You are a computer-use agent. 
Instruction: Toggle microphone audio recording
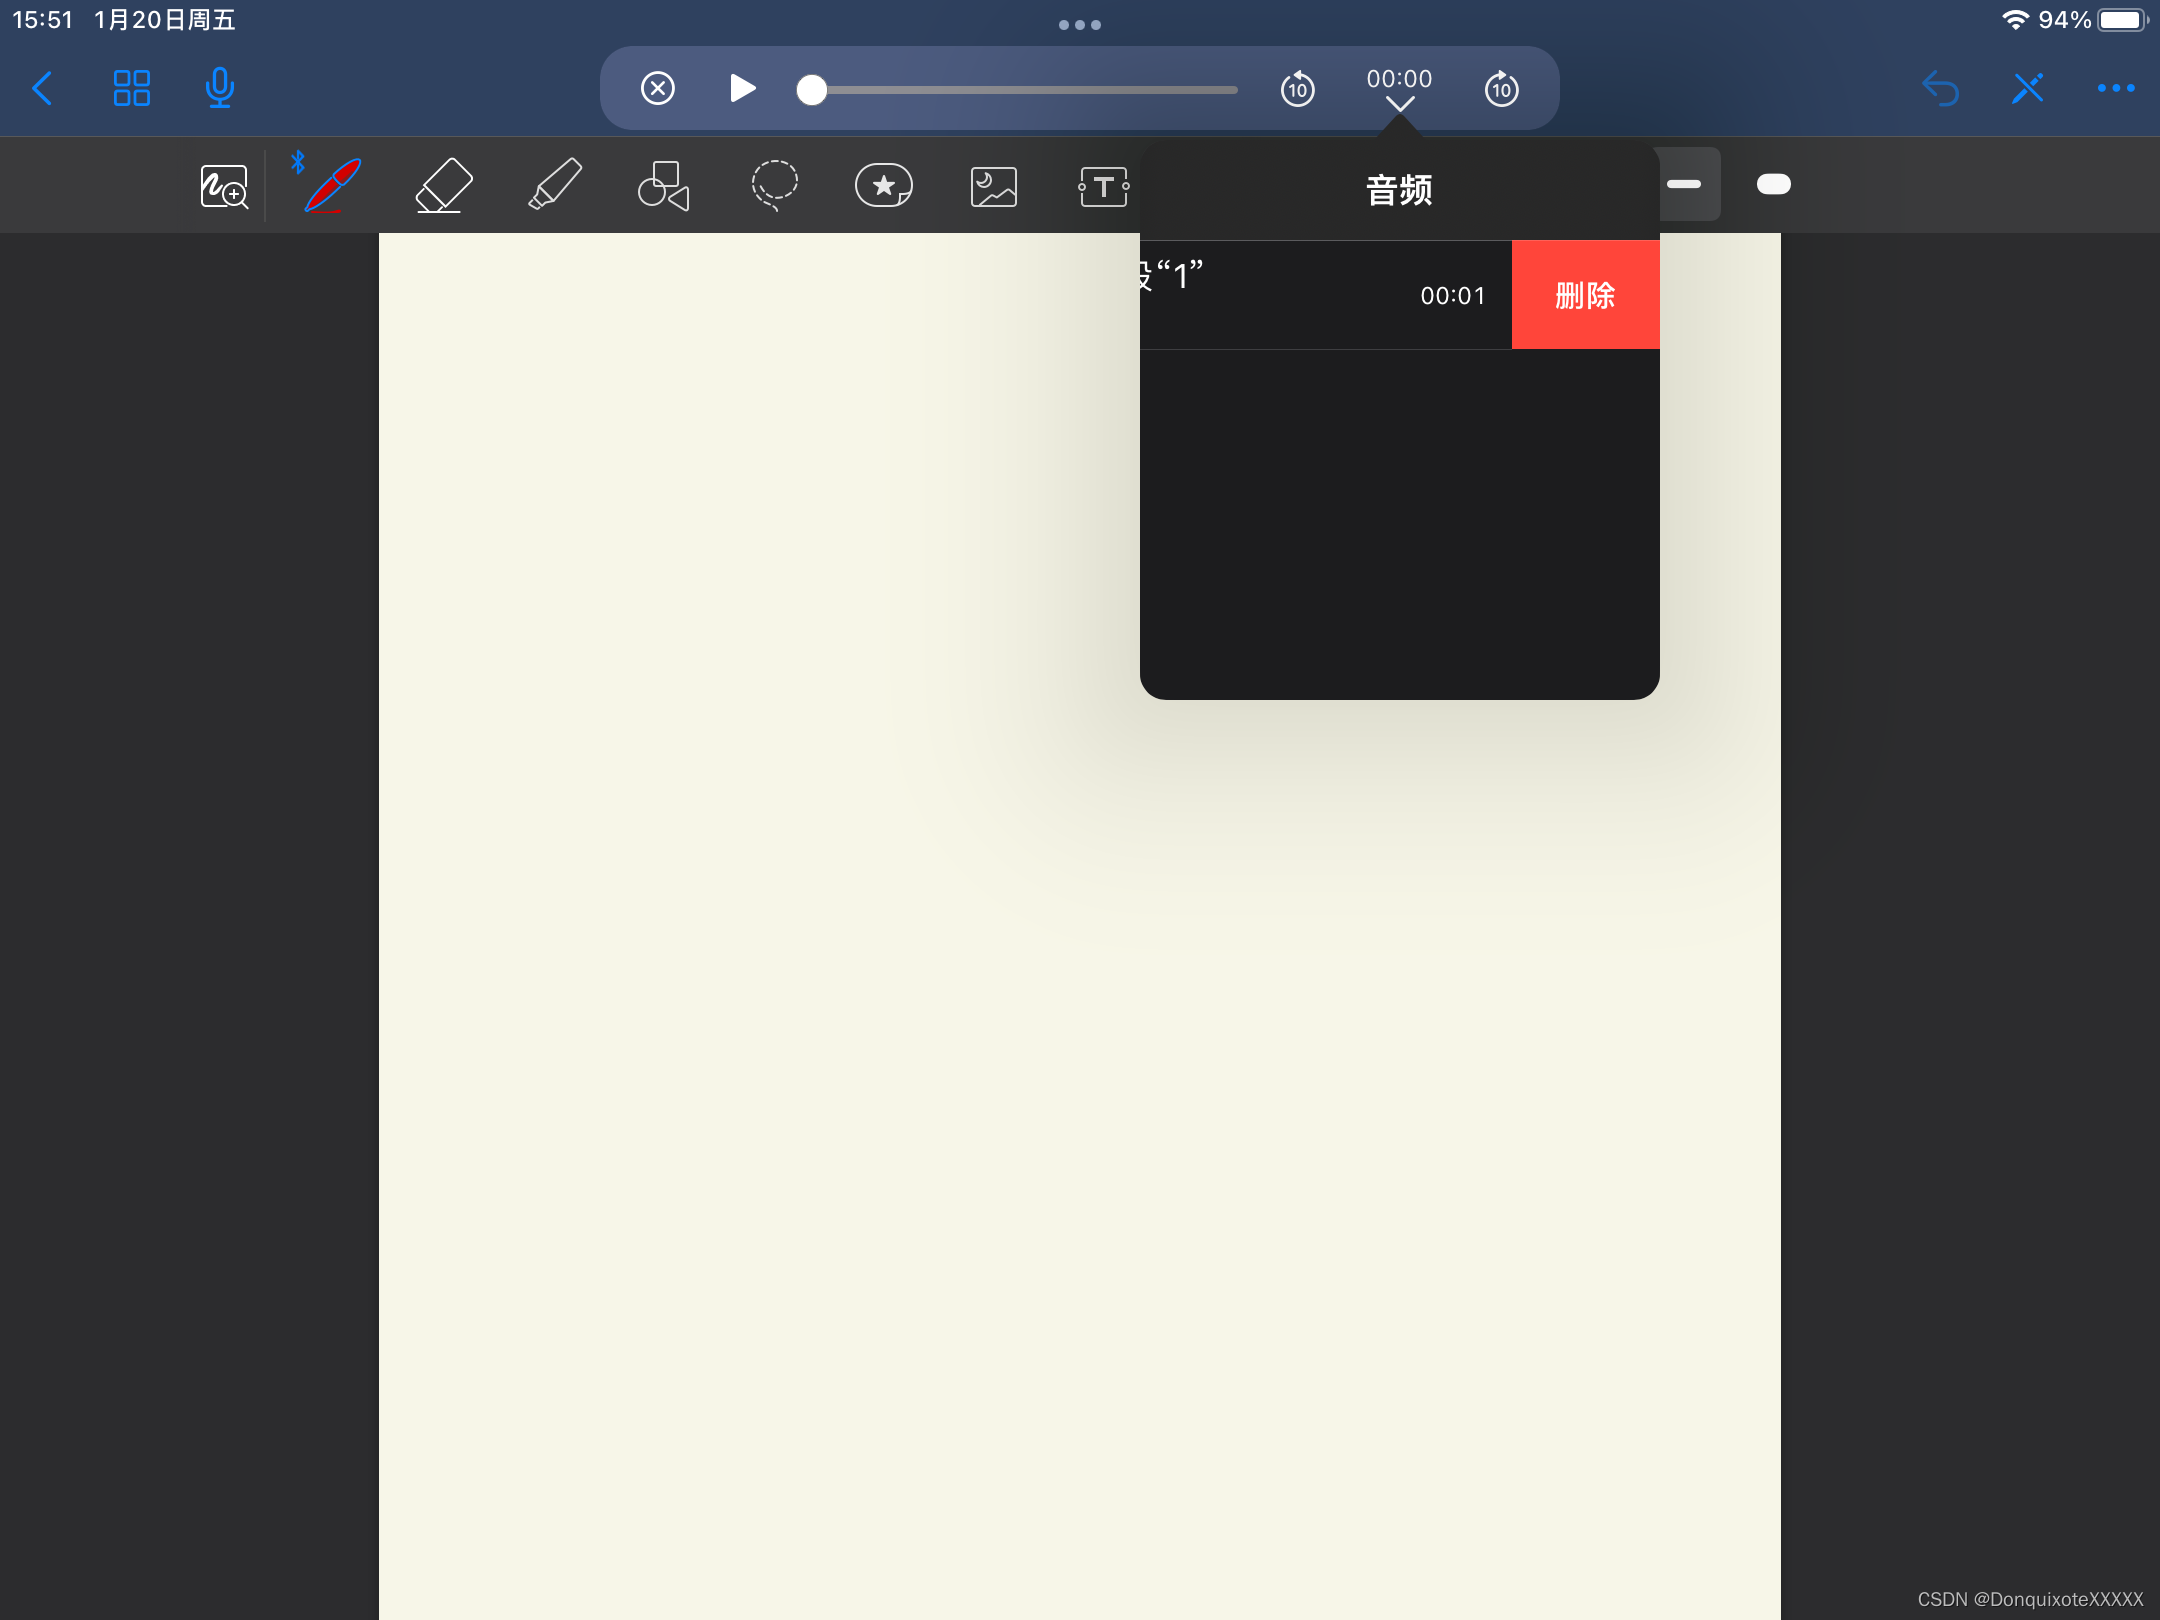[219, 88]
